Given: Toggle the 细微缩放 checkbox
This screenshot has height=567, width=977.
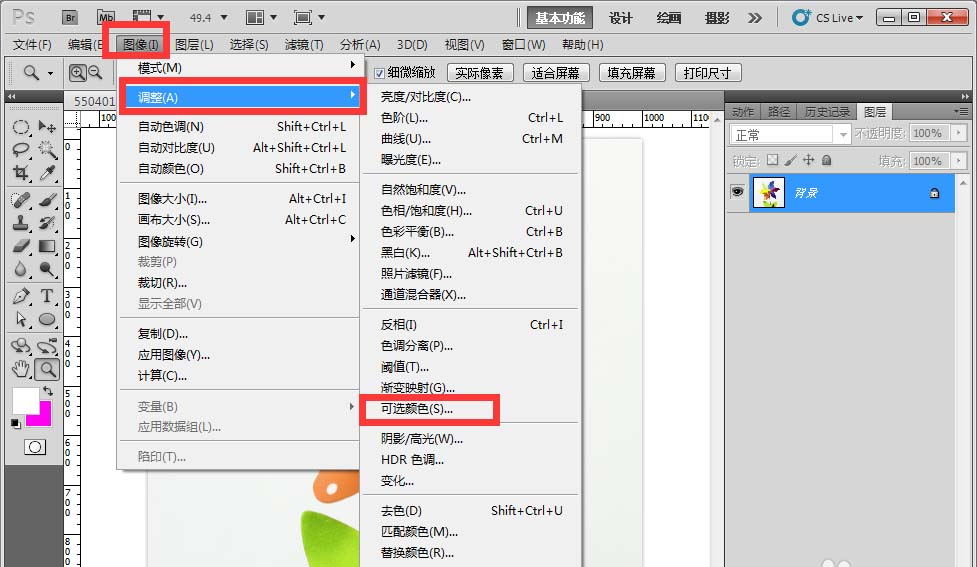Looking at the screenshot, I should pyautogui.click(x=379, y=73).
